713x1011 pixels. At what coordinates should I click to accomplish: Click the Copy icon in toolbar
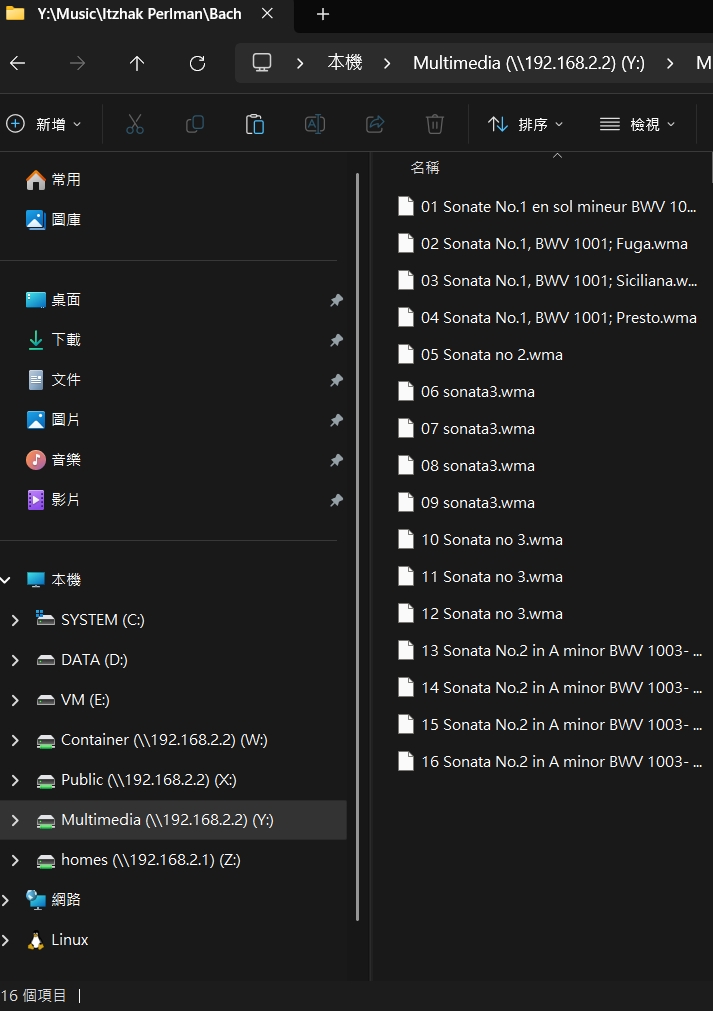click(195, 124)
